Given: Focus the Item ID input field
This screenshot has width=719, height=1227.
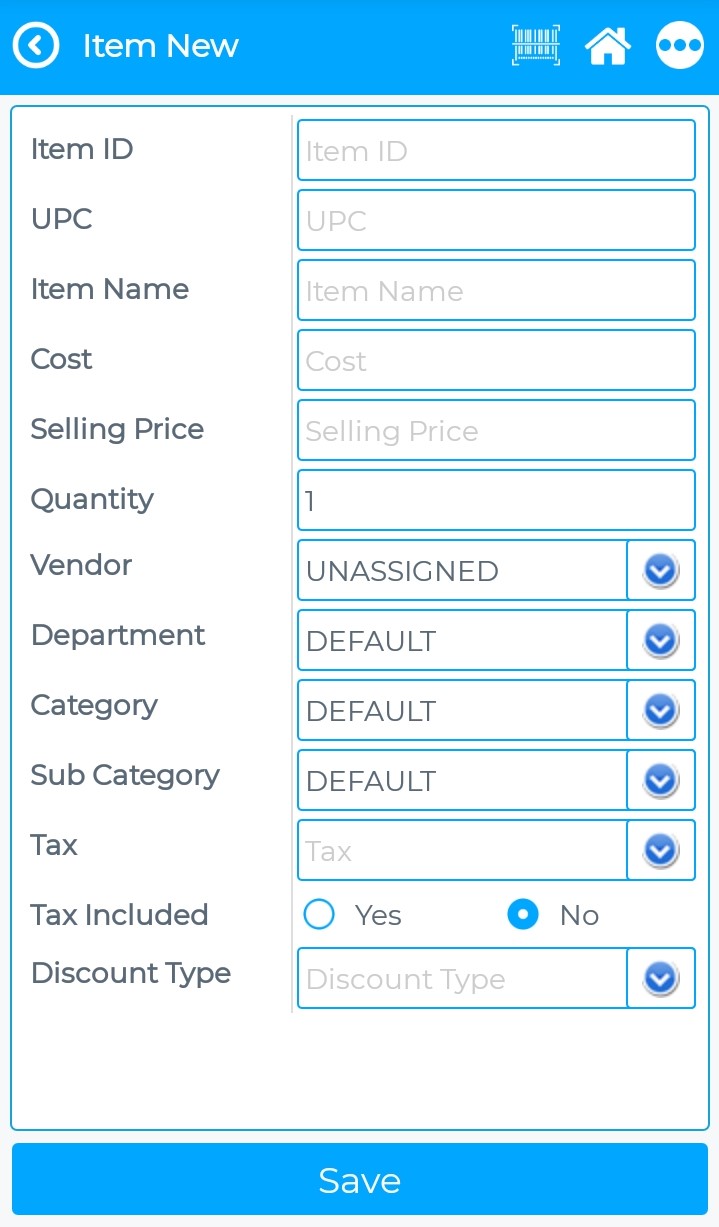Looking at the screenshot, I should 496,151.
